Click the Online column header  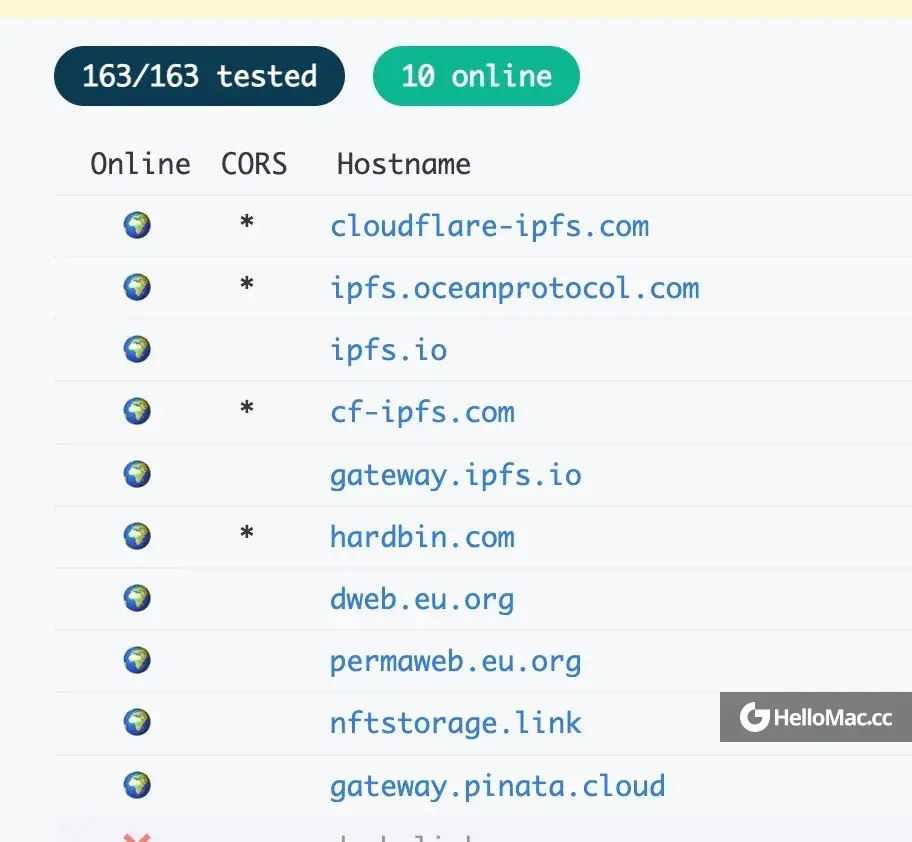coord(141,164)
